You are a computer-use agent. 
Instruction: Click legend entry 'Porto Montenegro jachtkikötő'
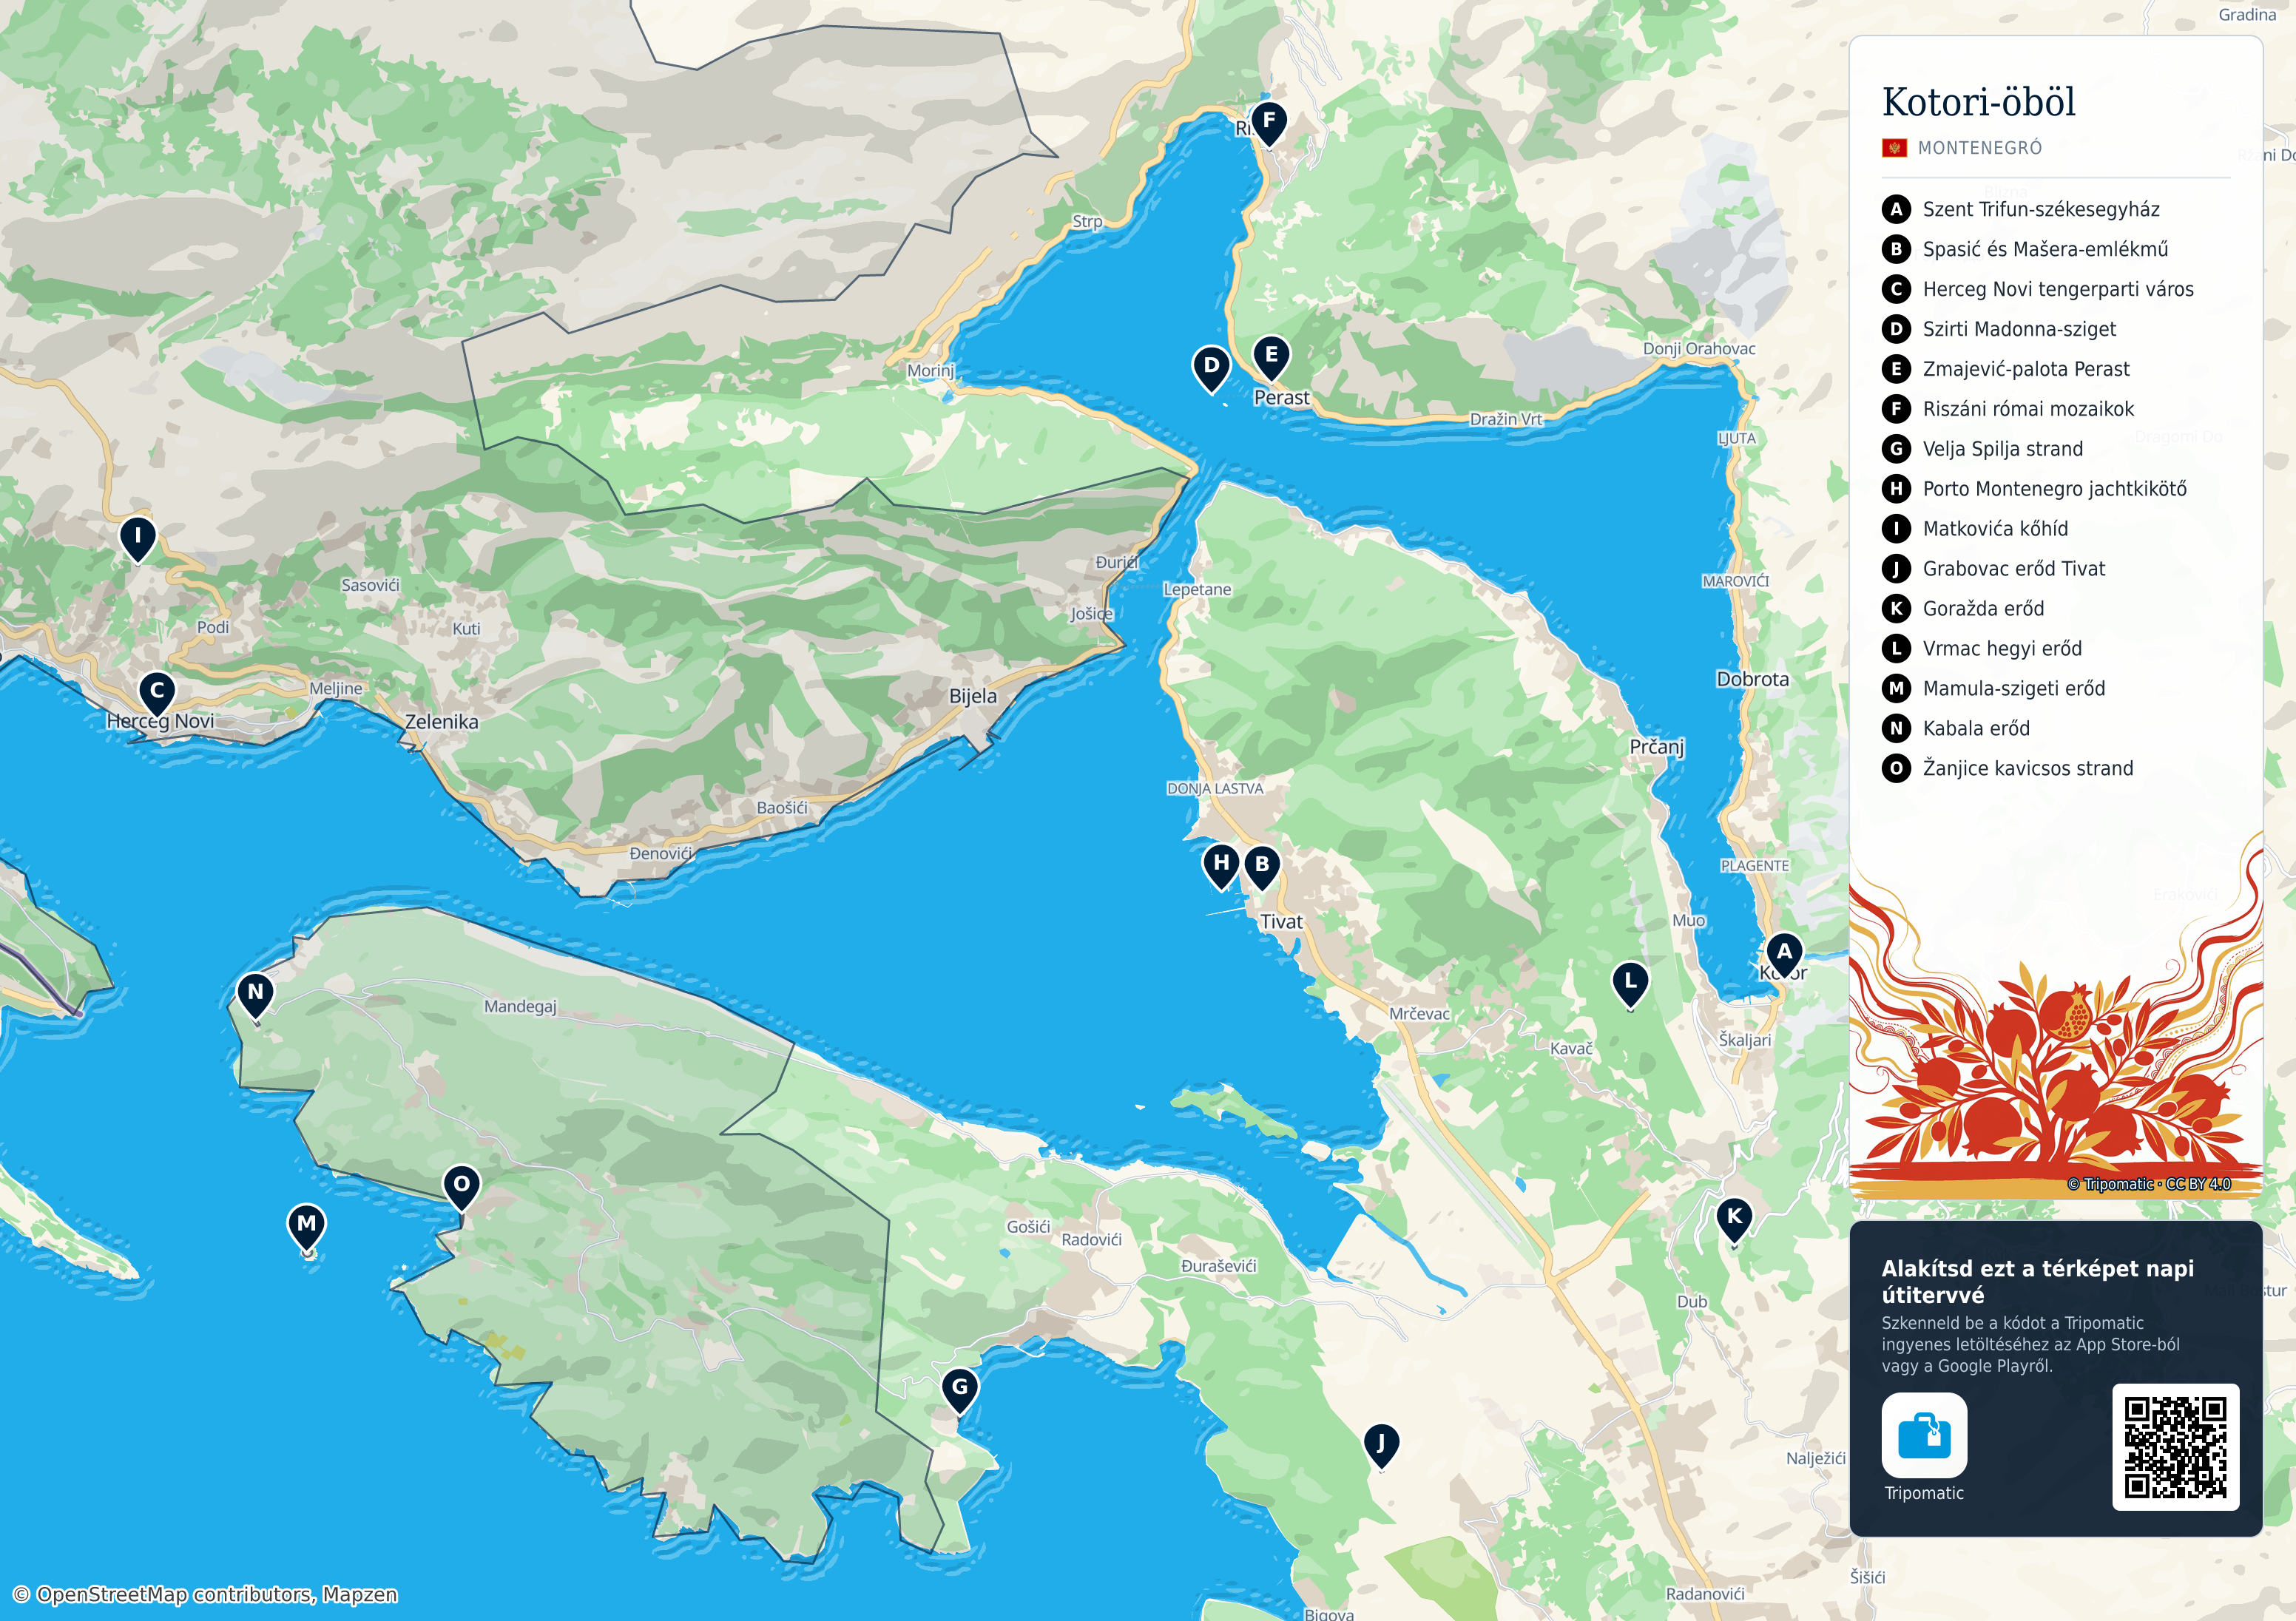pos(2054,489)
